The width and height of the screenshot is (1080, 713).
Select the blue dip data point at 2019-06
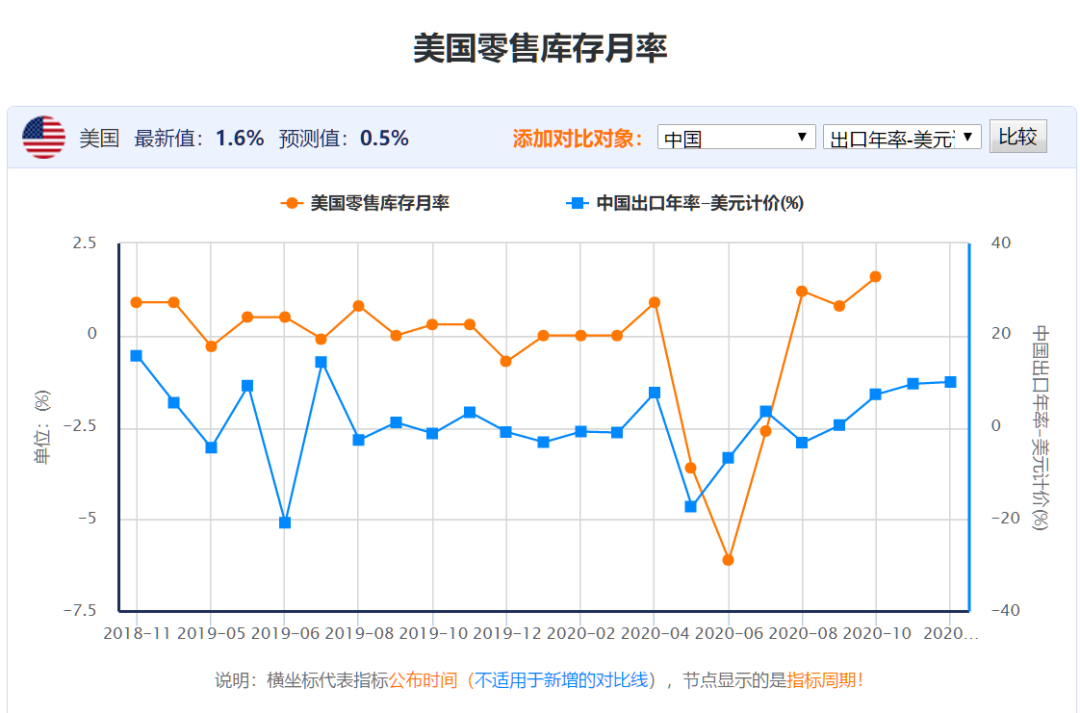pyautogui.click(x=285, y=522)
